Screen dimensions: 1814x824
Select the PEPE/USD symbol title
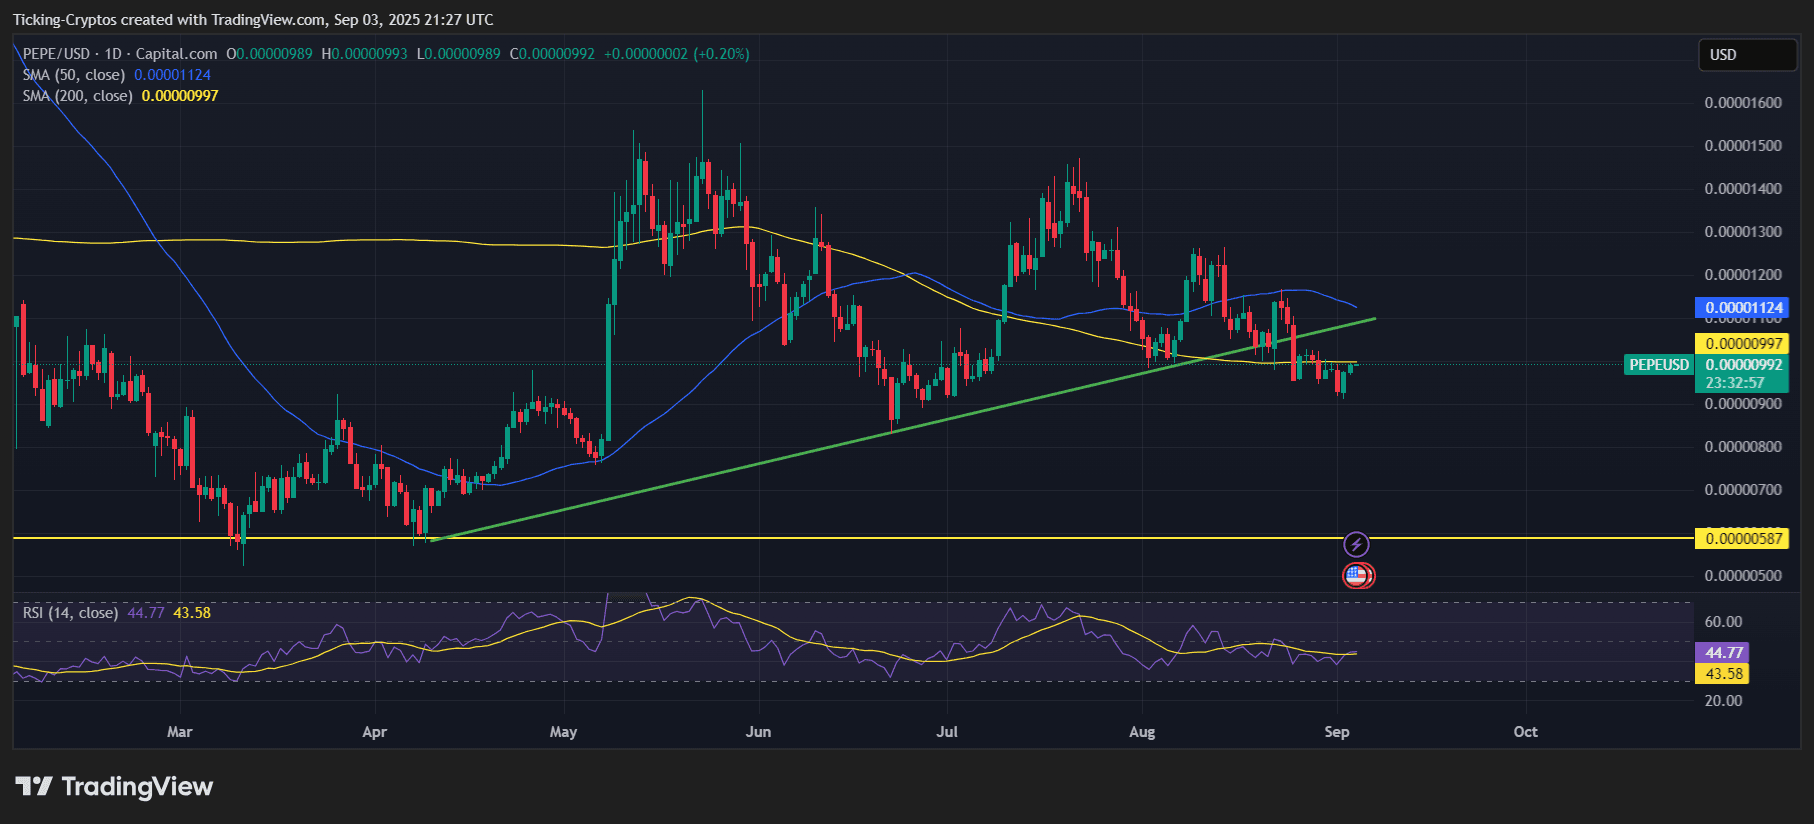pos(56,54)
